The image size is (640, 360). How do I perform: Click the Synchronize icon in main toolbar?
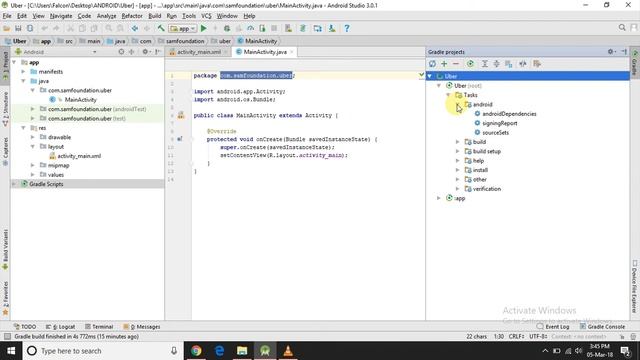pyautogui.click(x=30, y=28)
